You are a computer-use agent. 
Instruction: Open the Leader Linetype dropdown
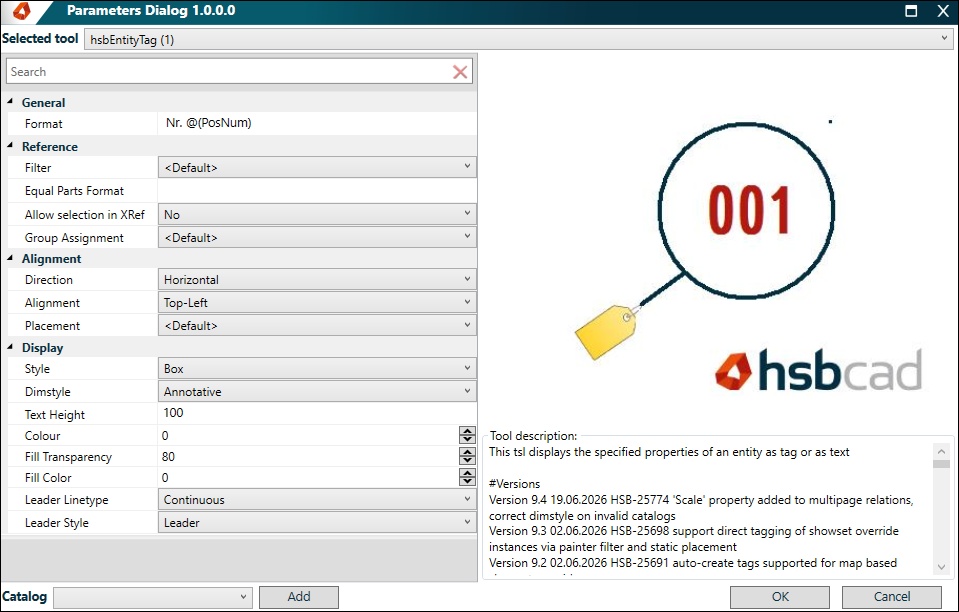point(317,500)
